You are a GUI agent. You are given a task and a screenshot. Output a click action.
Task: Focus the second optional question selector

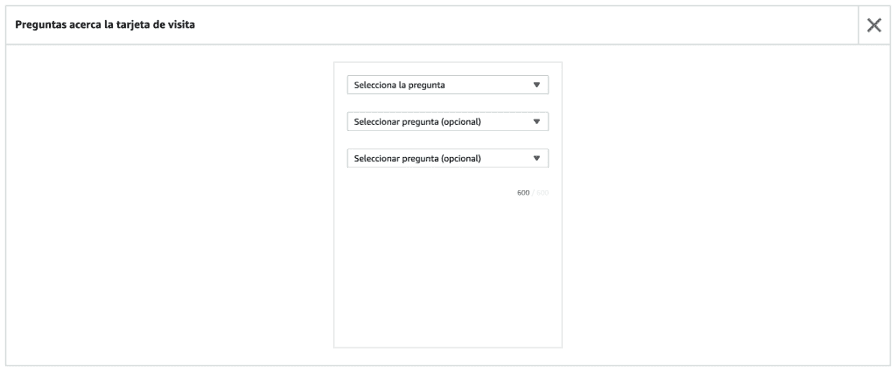448,158
